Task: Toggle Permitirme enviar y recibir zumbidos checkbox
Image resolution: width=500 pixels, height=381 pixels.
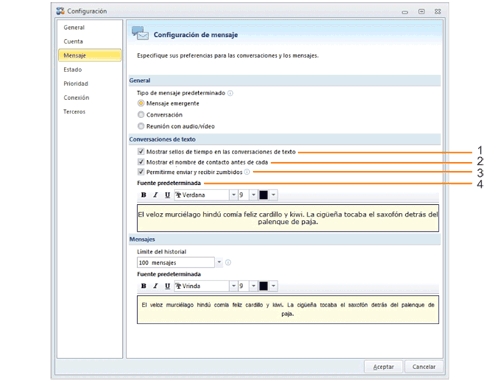Action: [x=141, y=172]
